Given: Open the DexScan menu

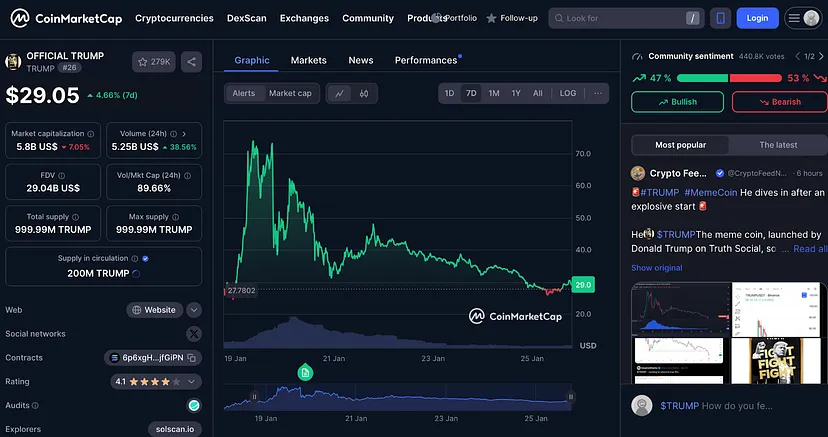Looking at the screenshot, I should pyautogui.click(x=247, y=18).
